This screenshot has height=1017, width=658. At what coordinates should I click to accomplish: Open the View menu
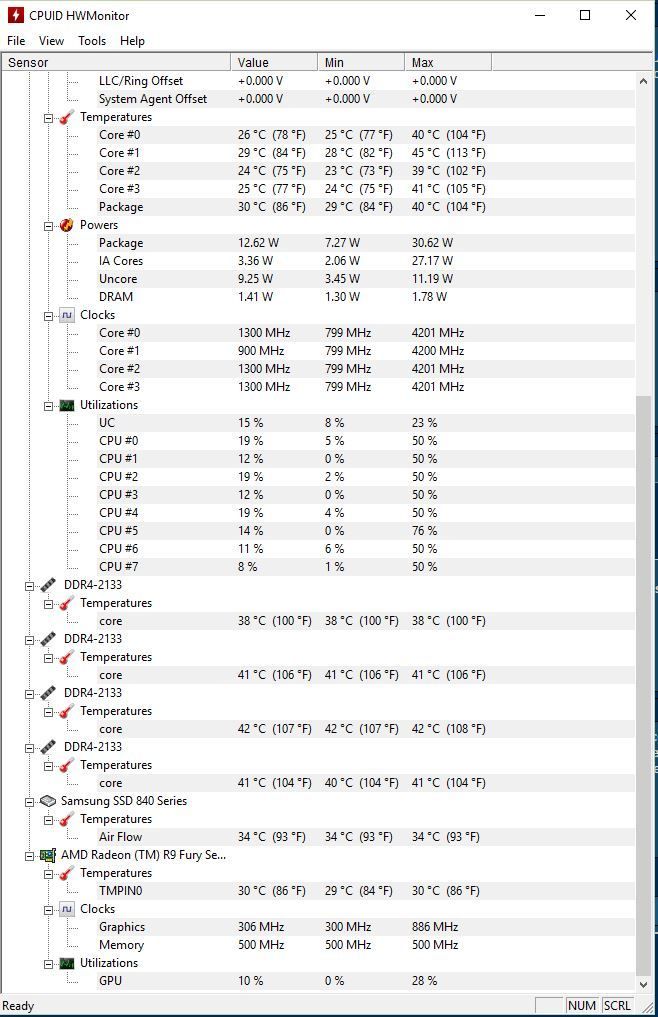(x=51, y=41)
